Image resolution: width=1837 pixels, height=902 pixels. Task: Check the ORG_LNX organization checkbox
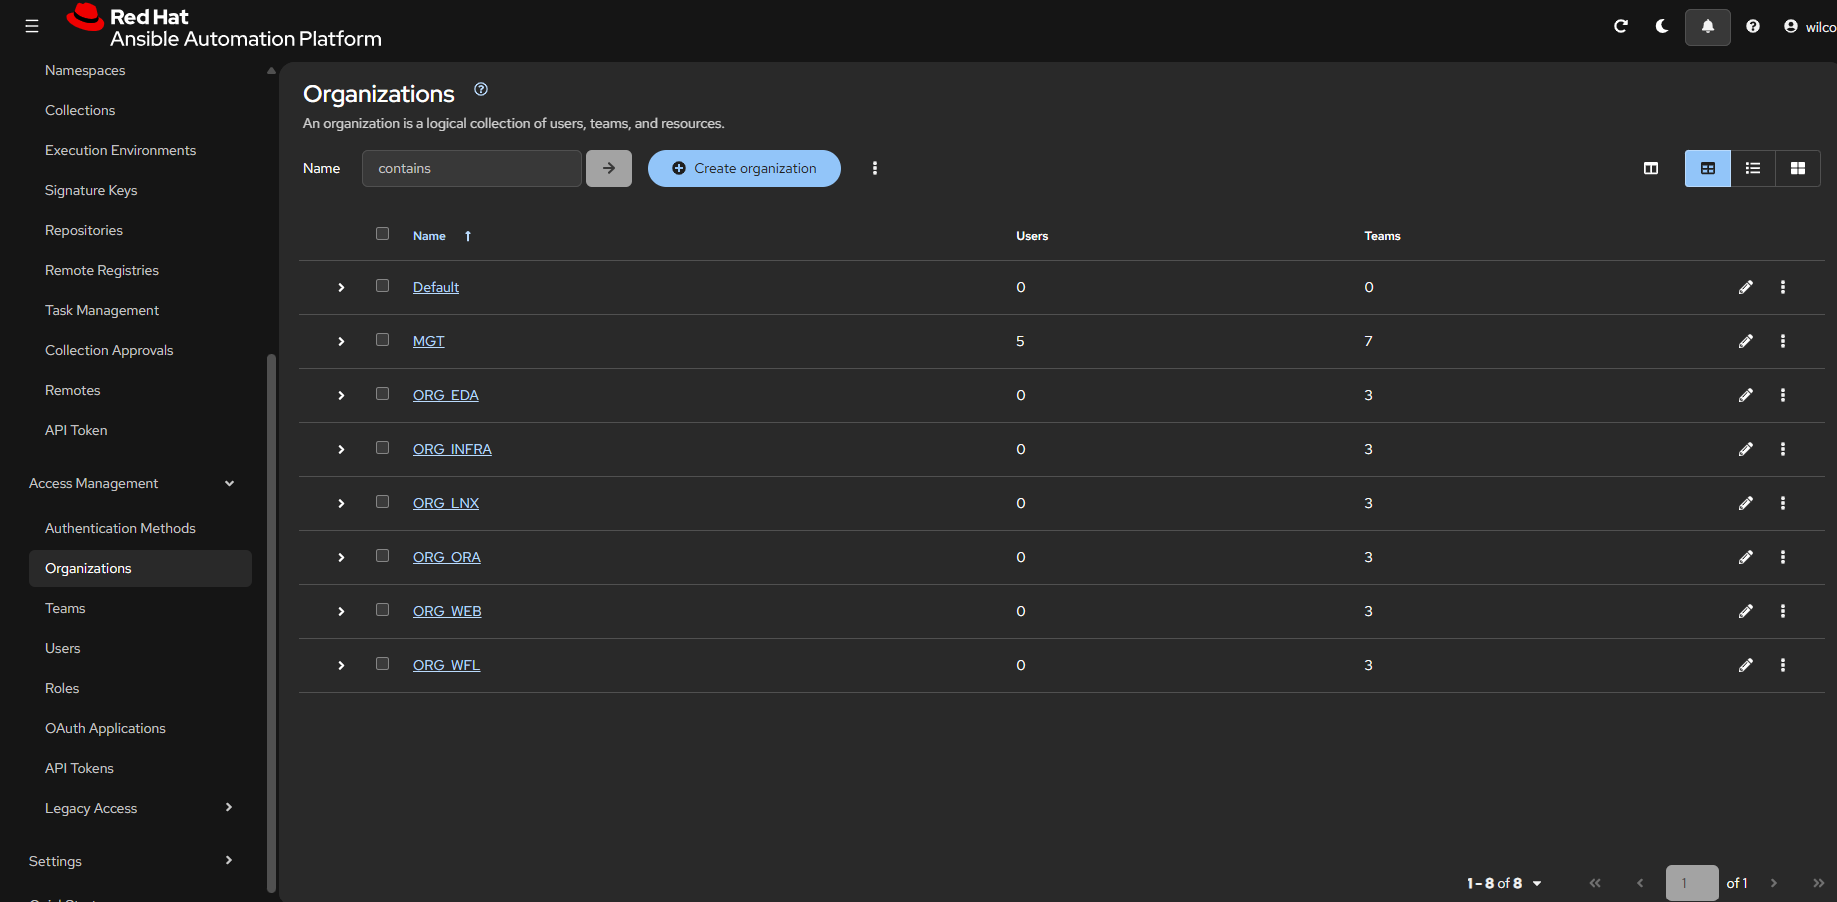click(x=382, y=502)
